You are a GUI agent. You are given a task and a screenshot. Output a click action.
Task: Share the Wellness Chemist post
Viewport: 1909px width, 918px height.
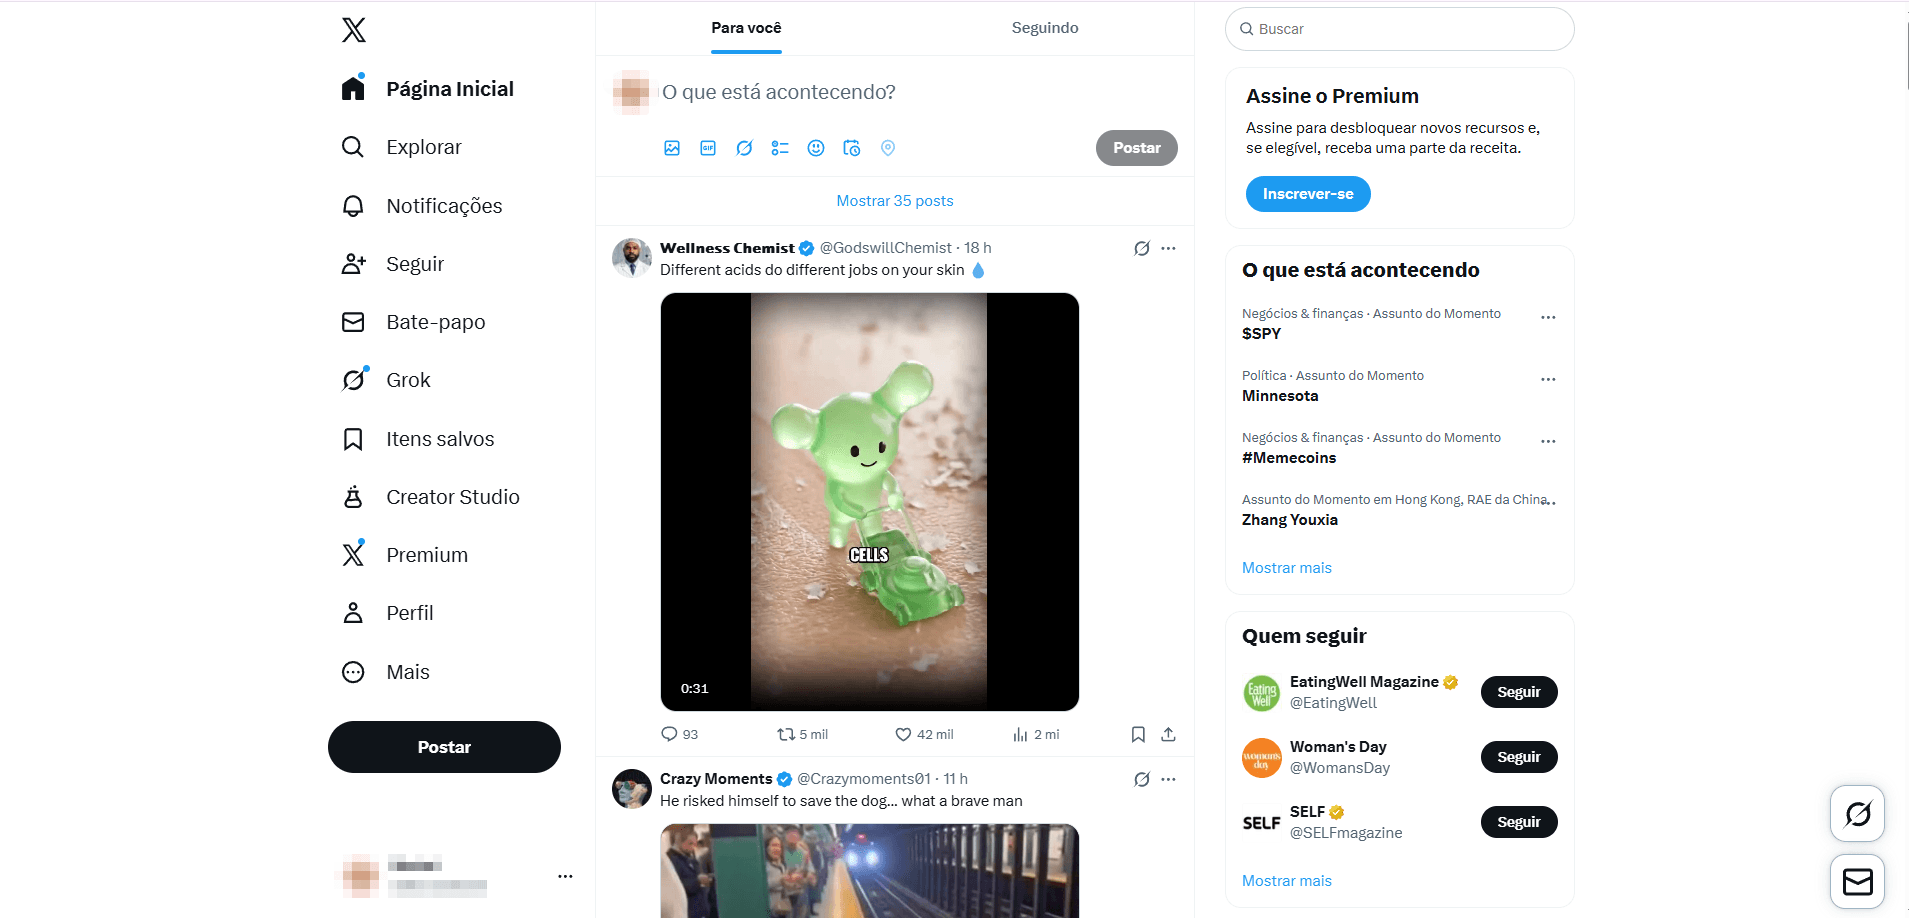[x=1168, y=735]
